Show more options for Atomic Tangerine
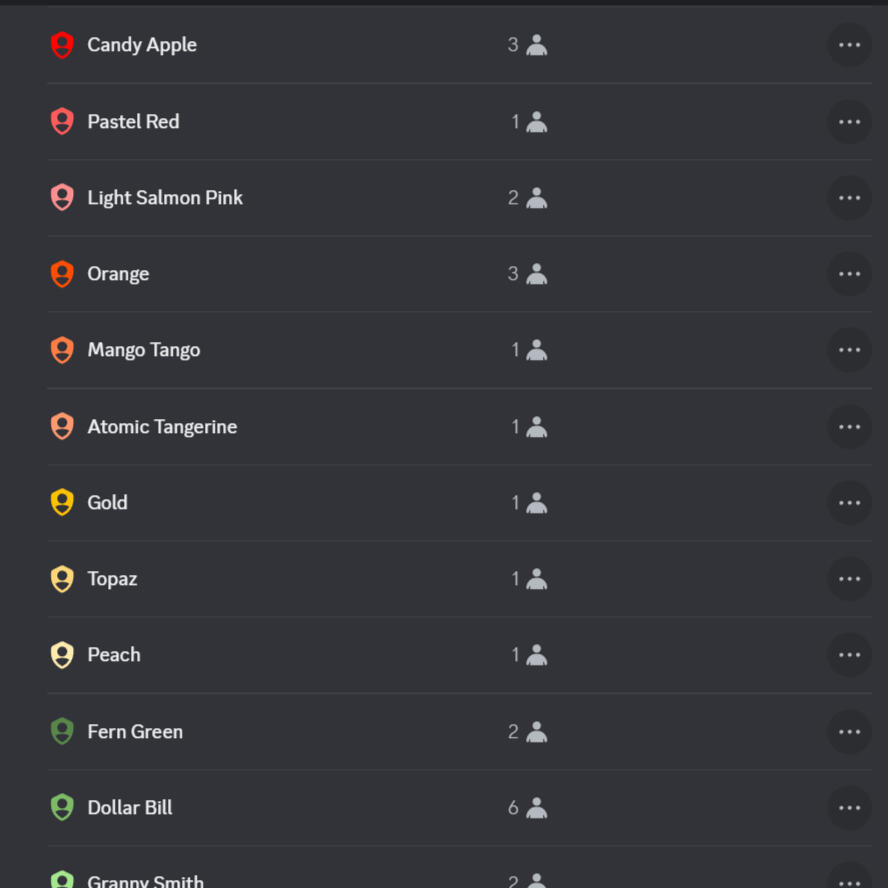 pyautogui.click(x=849, y=426)
